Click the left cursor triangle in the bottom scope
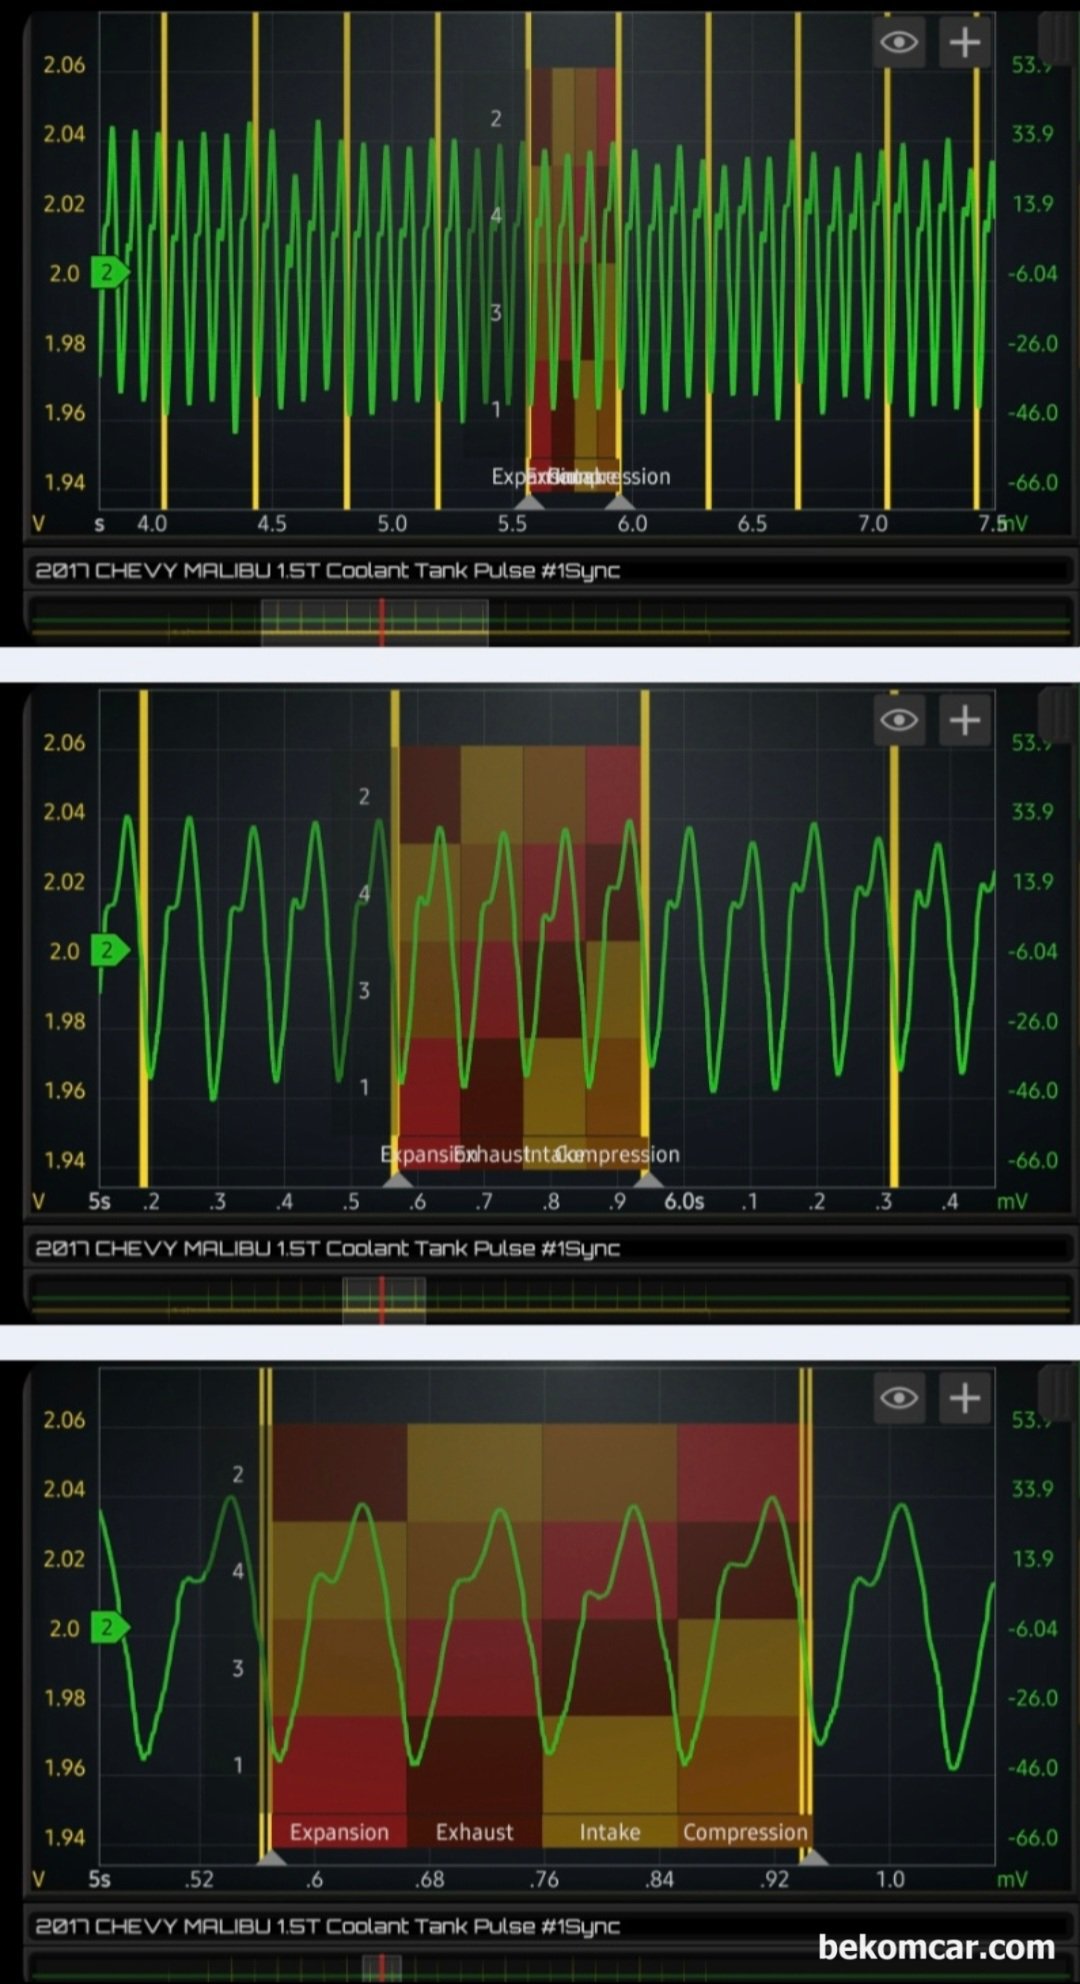Screen dimensions: 1080x1984 (271, 1857)
